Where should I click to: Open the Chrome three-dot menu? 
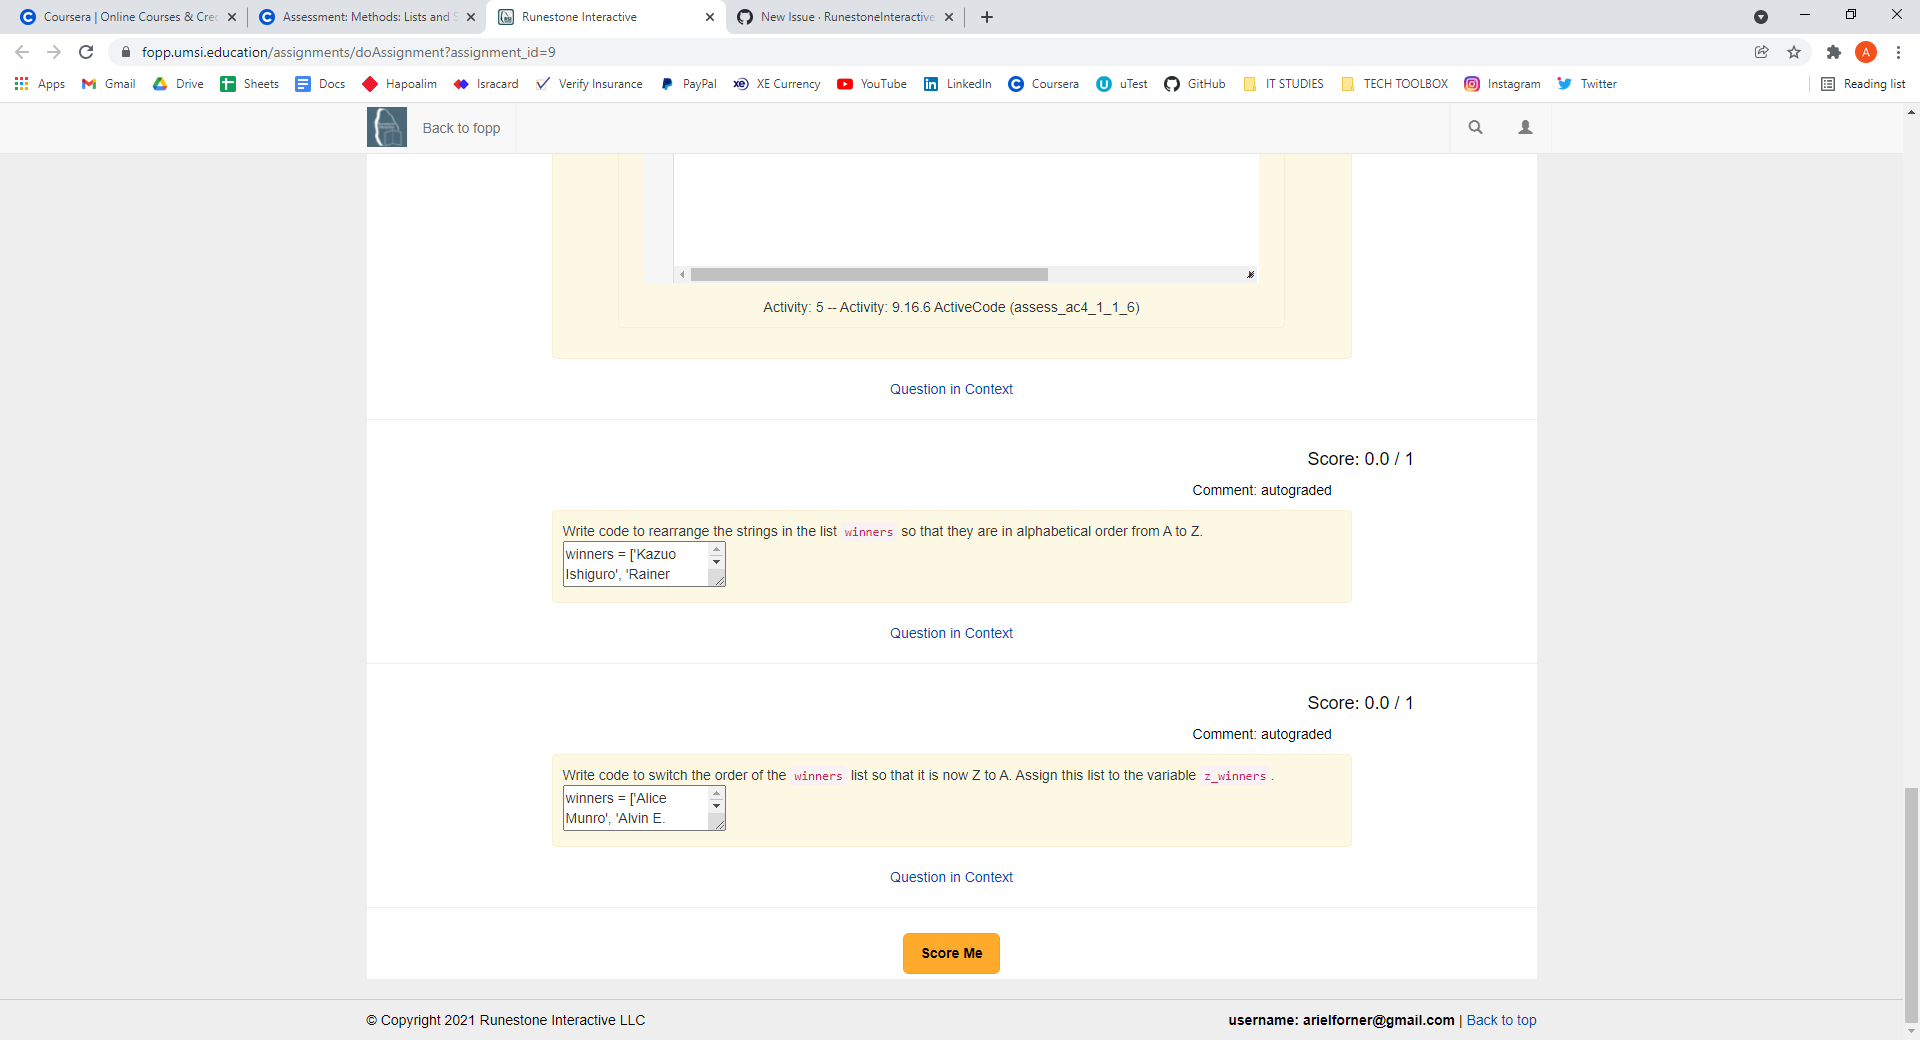[1897, 52]
